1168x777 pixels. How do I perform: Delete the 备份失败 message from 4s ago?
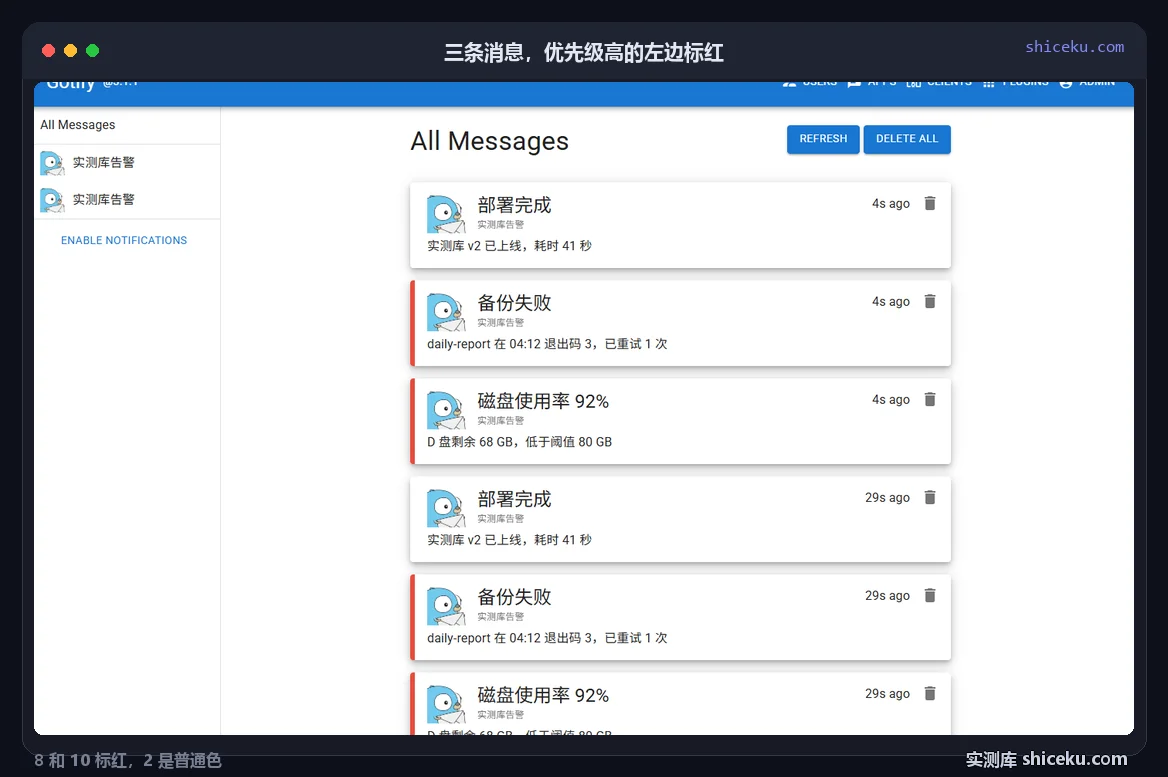(x=930, y=302)
